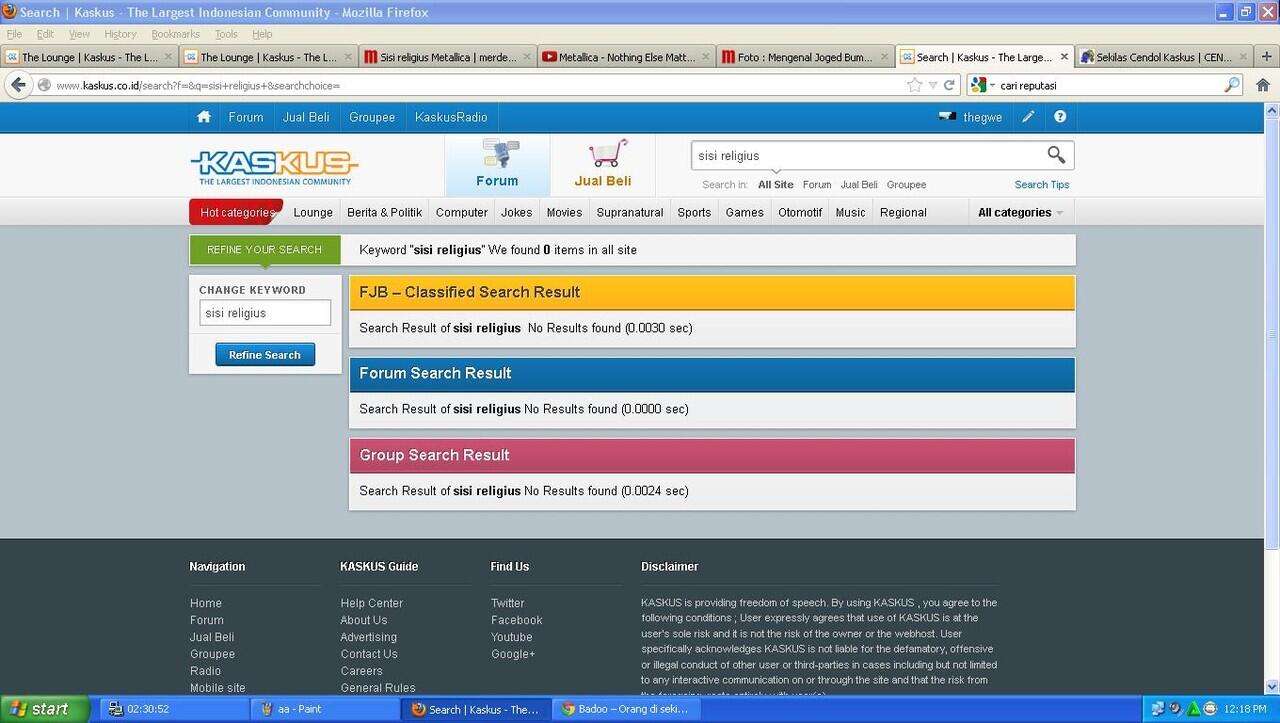Click the magnifier in Firefox search bar
This screenshot has width=1280, height=723.
[x=1232, y=85]
